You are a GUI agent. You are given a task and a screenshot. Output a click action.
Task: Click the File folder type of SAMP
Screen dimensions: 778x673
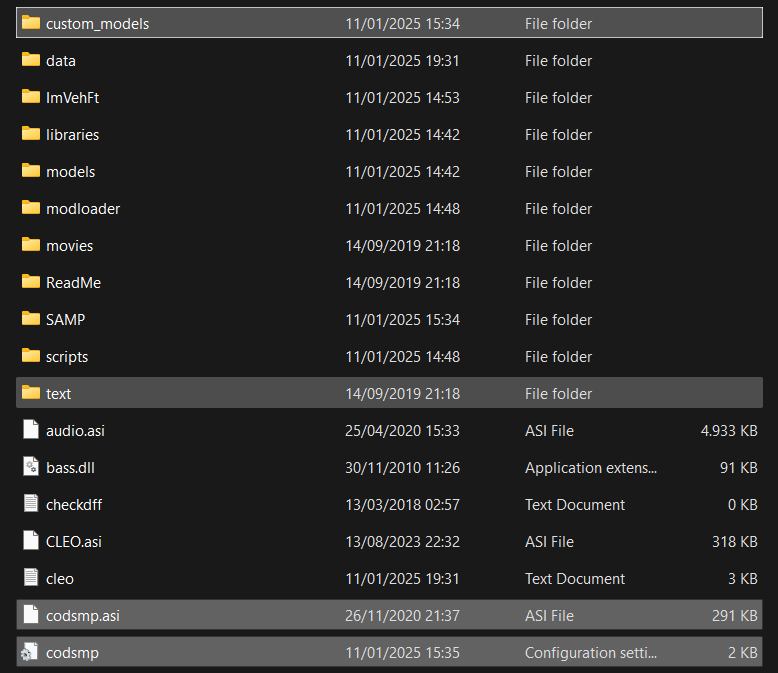(x=558, y=320)
